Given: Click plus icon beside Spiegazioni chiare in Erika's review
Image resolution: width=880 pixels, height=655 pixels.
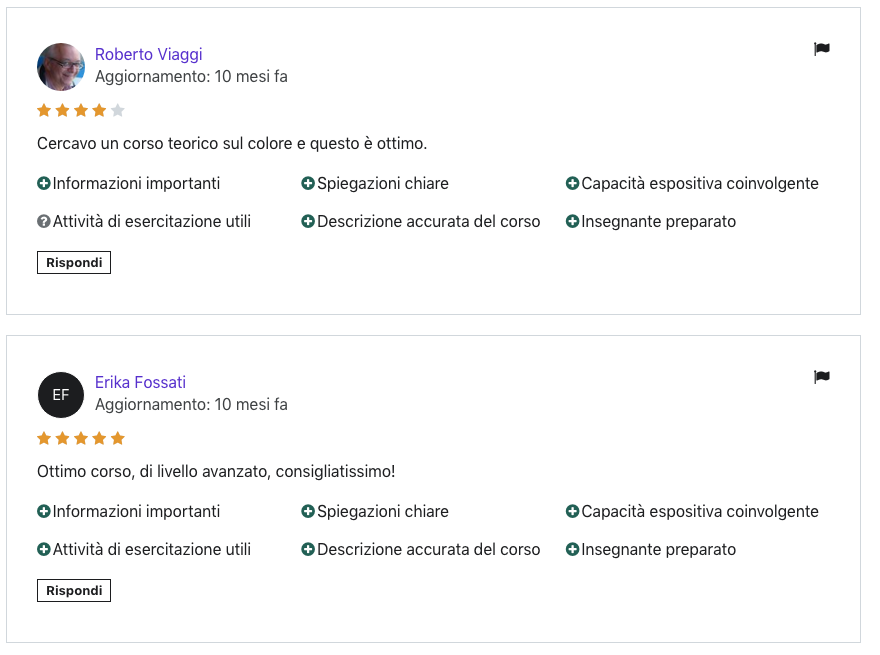Looking at the screenshot, I should (308, 511).
